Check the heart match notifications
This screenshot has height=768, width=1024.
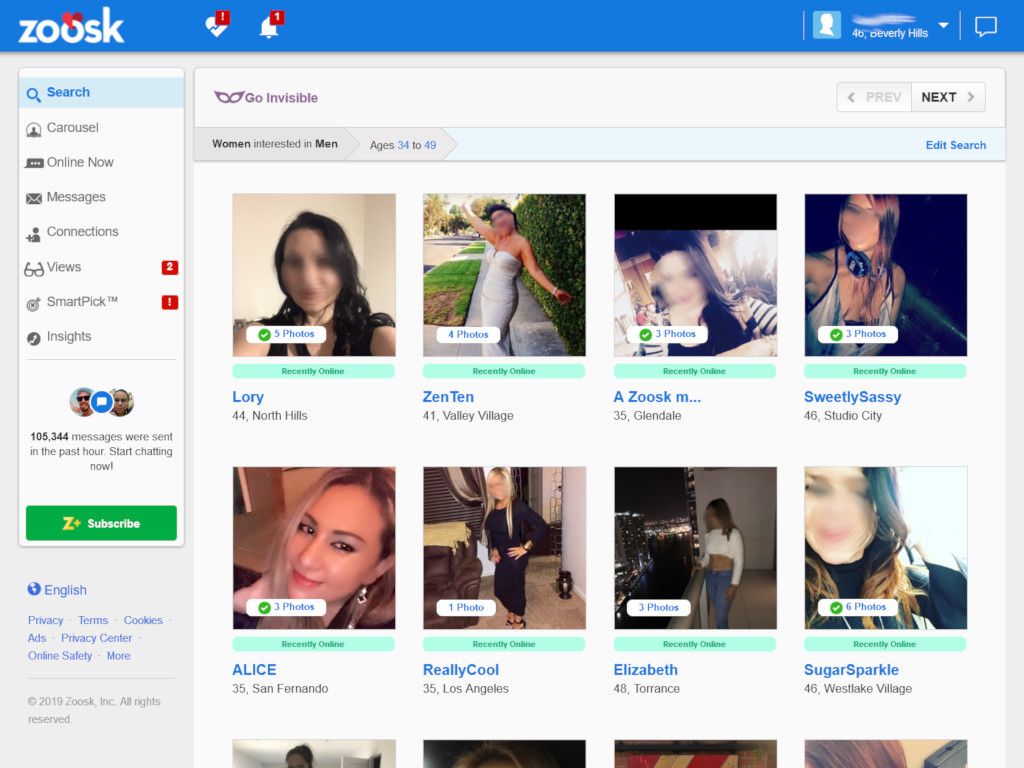pos(215,25)
